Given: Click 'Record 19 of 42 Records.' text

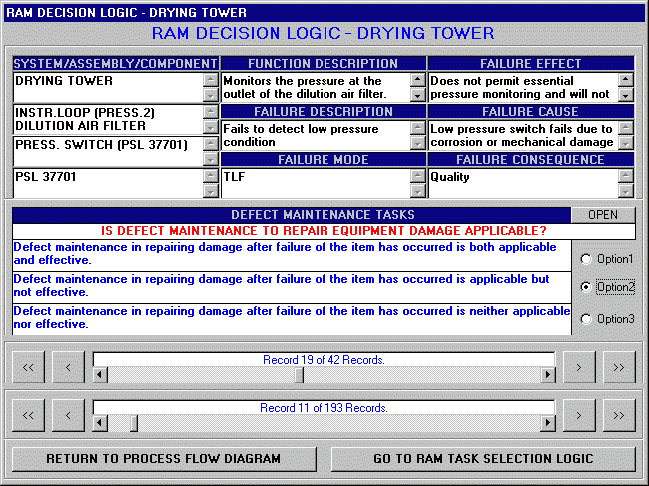Looking at the screenshot, I should (324, 360).
